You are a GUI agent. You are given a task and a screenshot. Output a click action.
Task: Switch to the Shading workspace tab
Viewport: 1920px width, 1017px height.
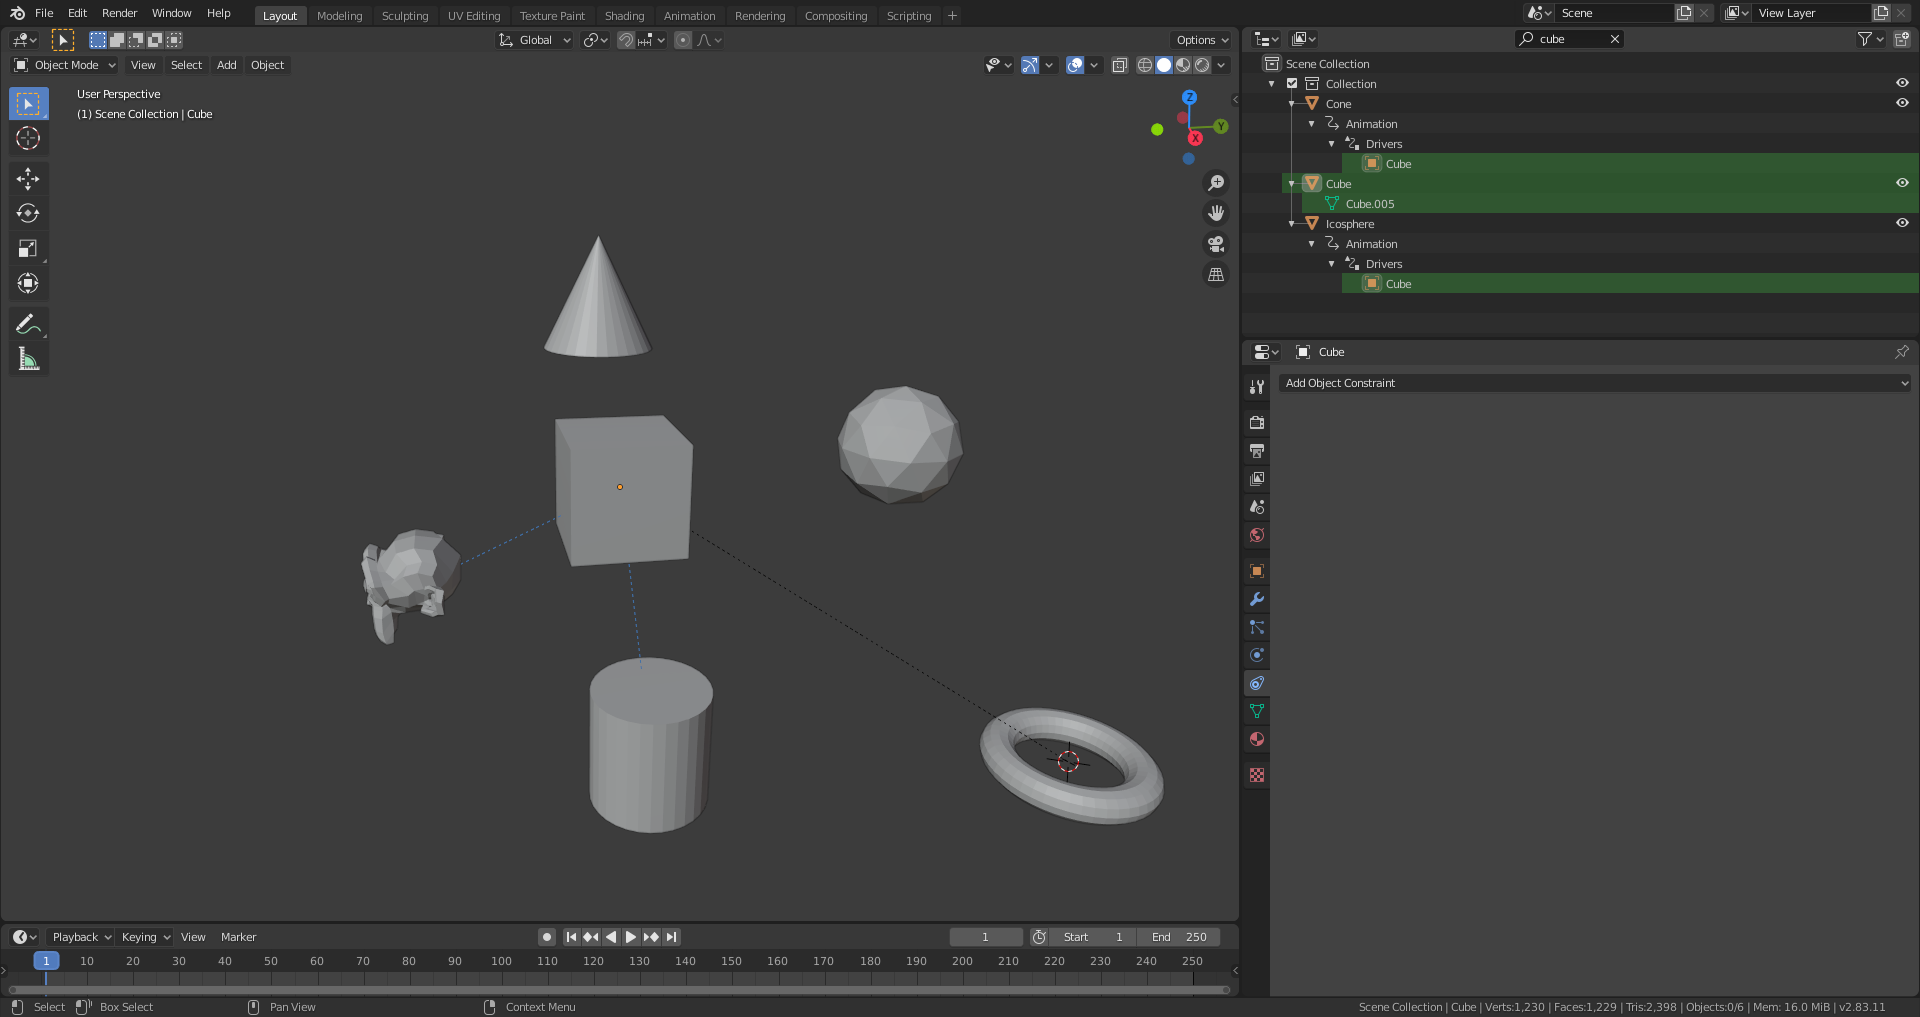624,15
